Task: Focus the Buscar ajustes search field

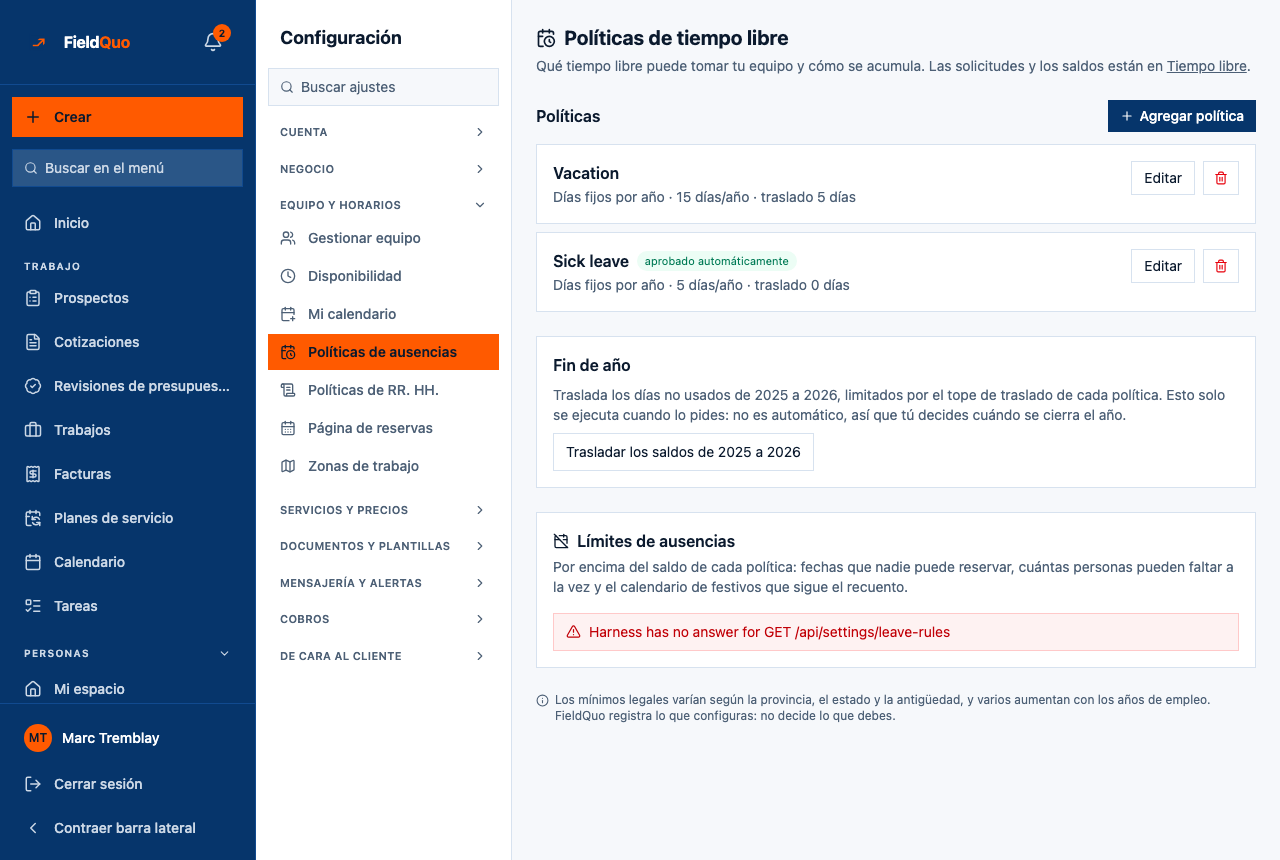Action: pyautogui.click(x=383, y=87)
